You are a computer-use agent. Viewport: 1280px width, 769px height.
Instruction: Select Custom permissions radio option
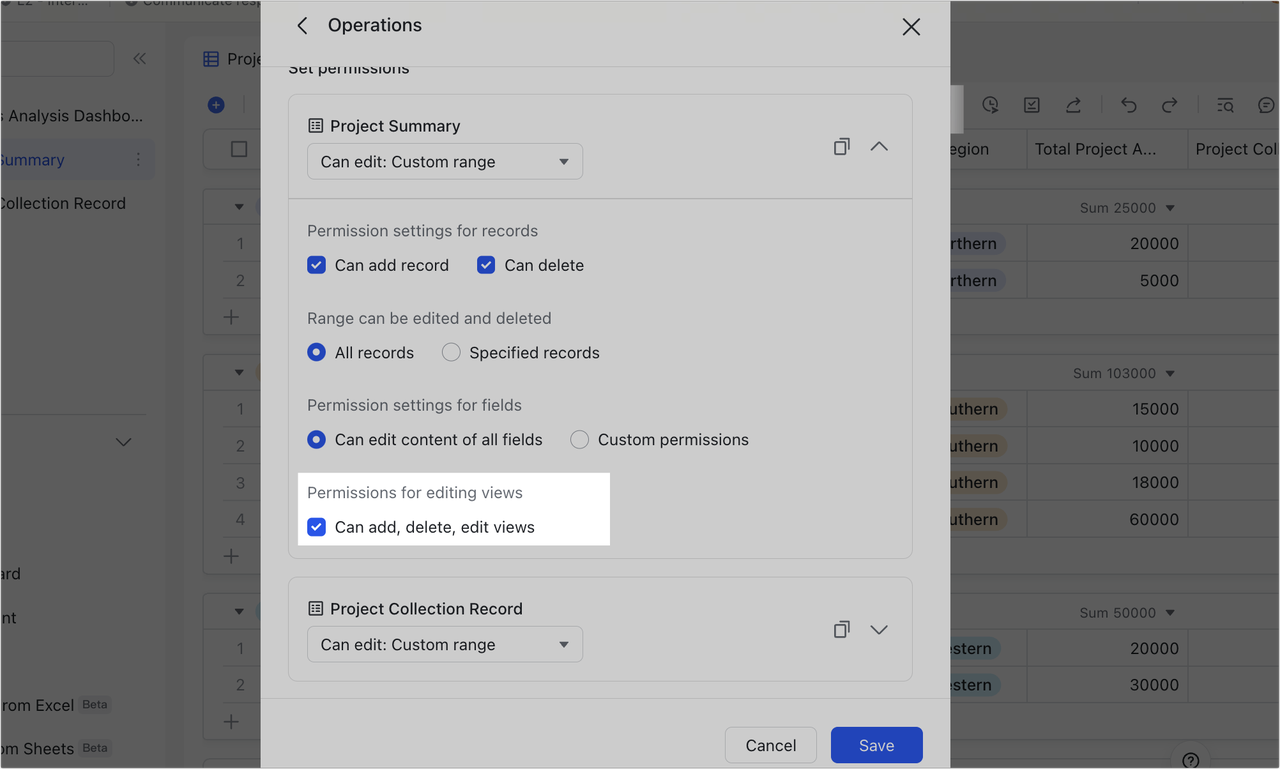pyautogui.click(x=579, y=440)
